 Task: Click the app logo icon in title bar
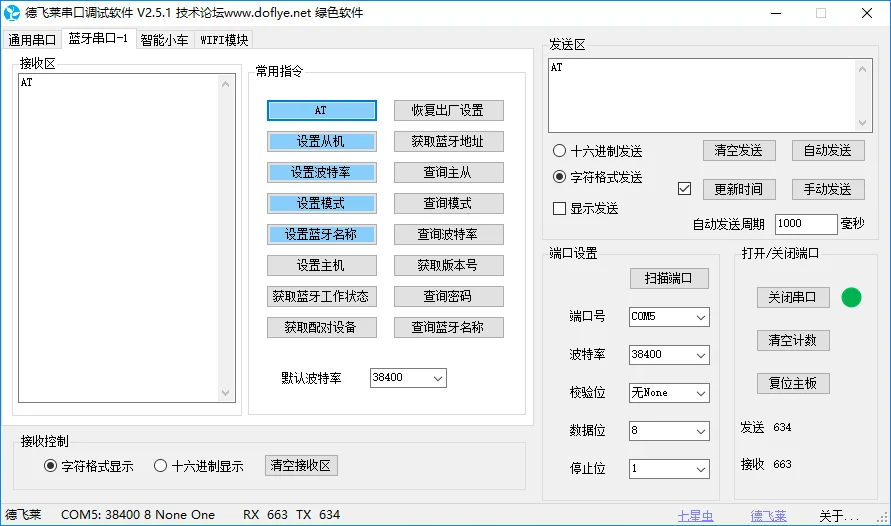[x=11, y=12]
